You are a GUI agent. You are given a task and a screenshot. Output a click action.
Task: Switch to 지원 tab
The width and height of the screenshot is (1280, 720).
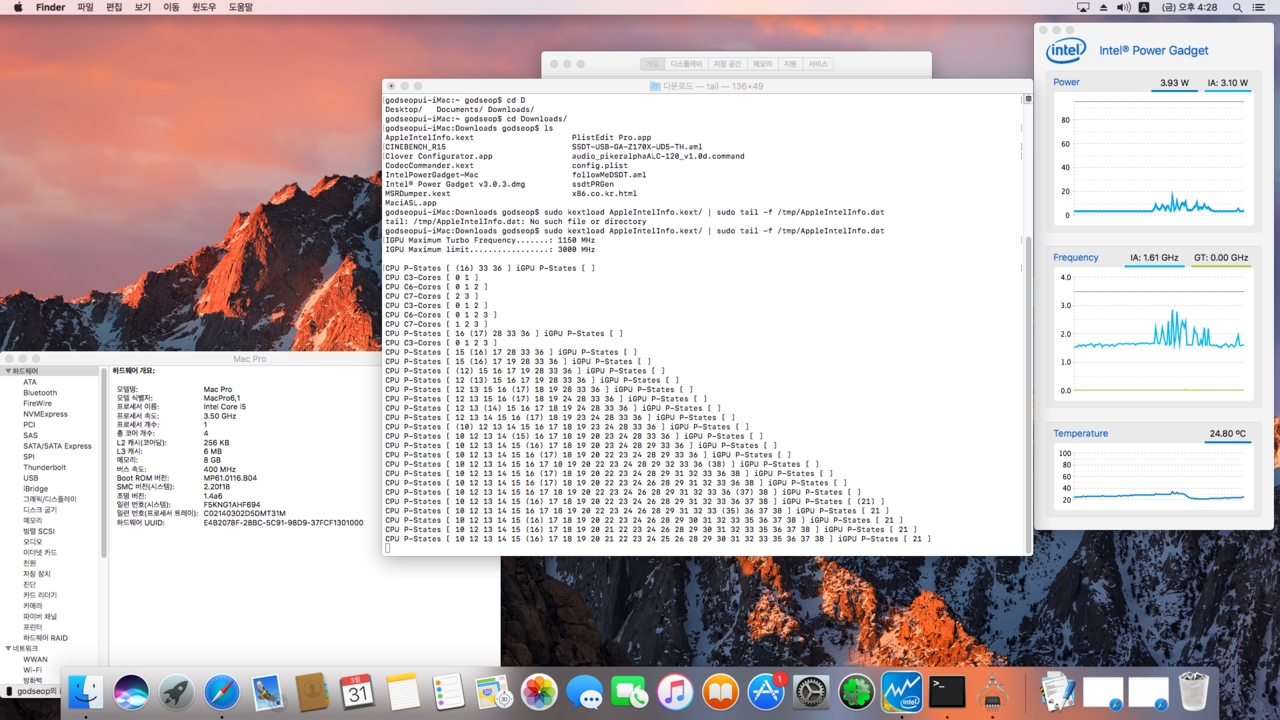[790, 64]
